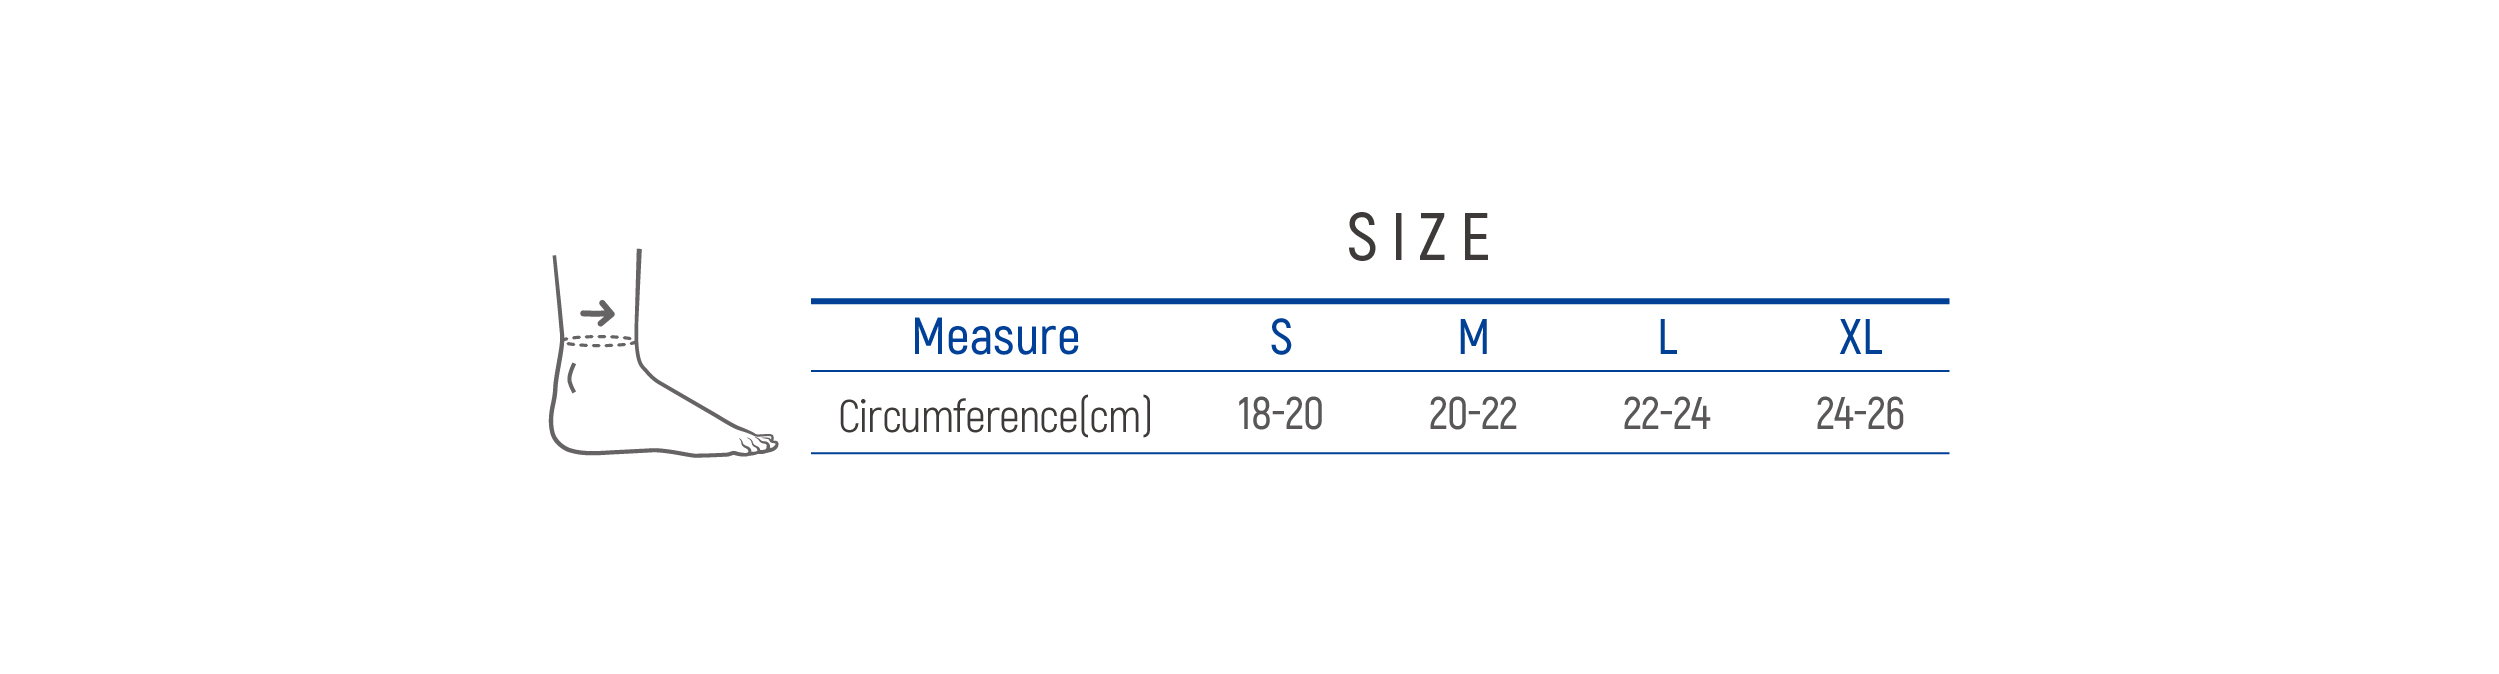Click the SIZE heading

click(1418, 238)
